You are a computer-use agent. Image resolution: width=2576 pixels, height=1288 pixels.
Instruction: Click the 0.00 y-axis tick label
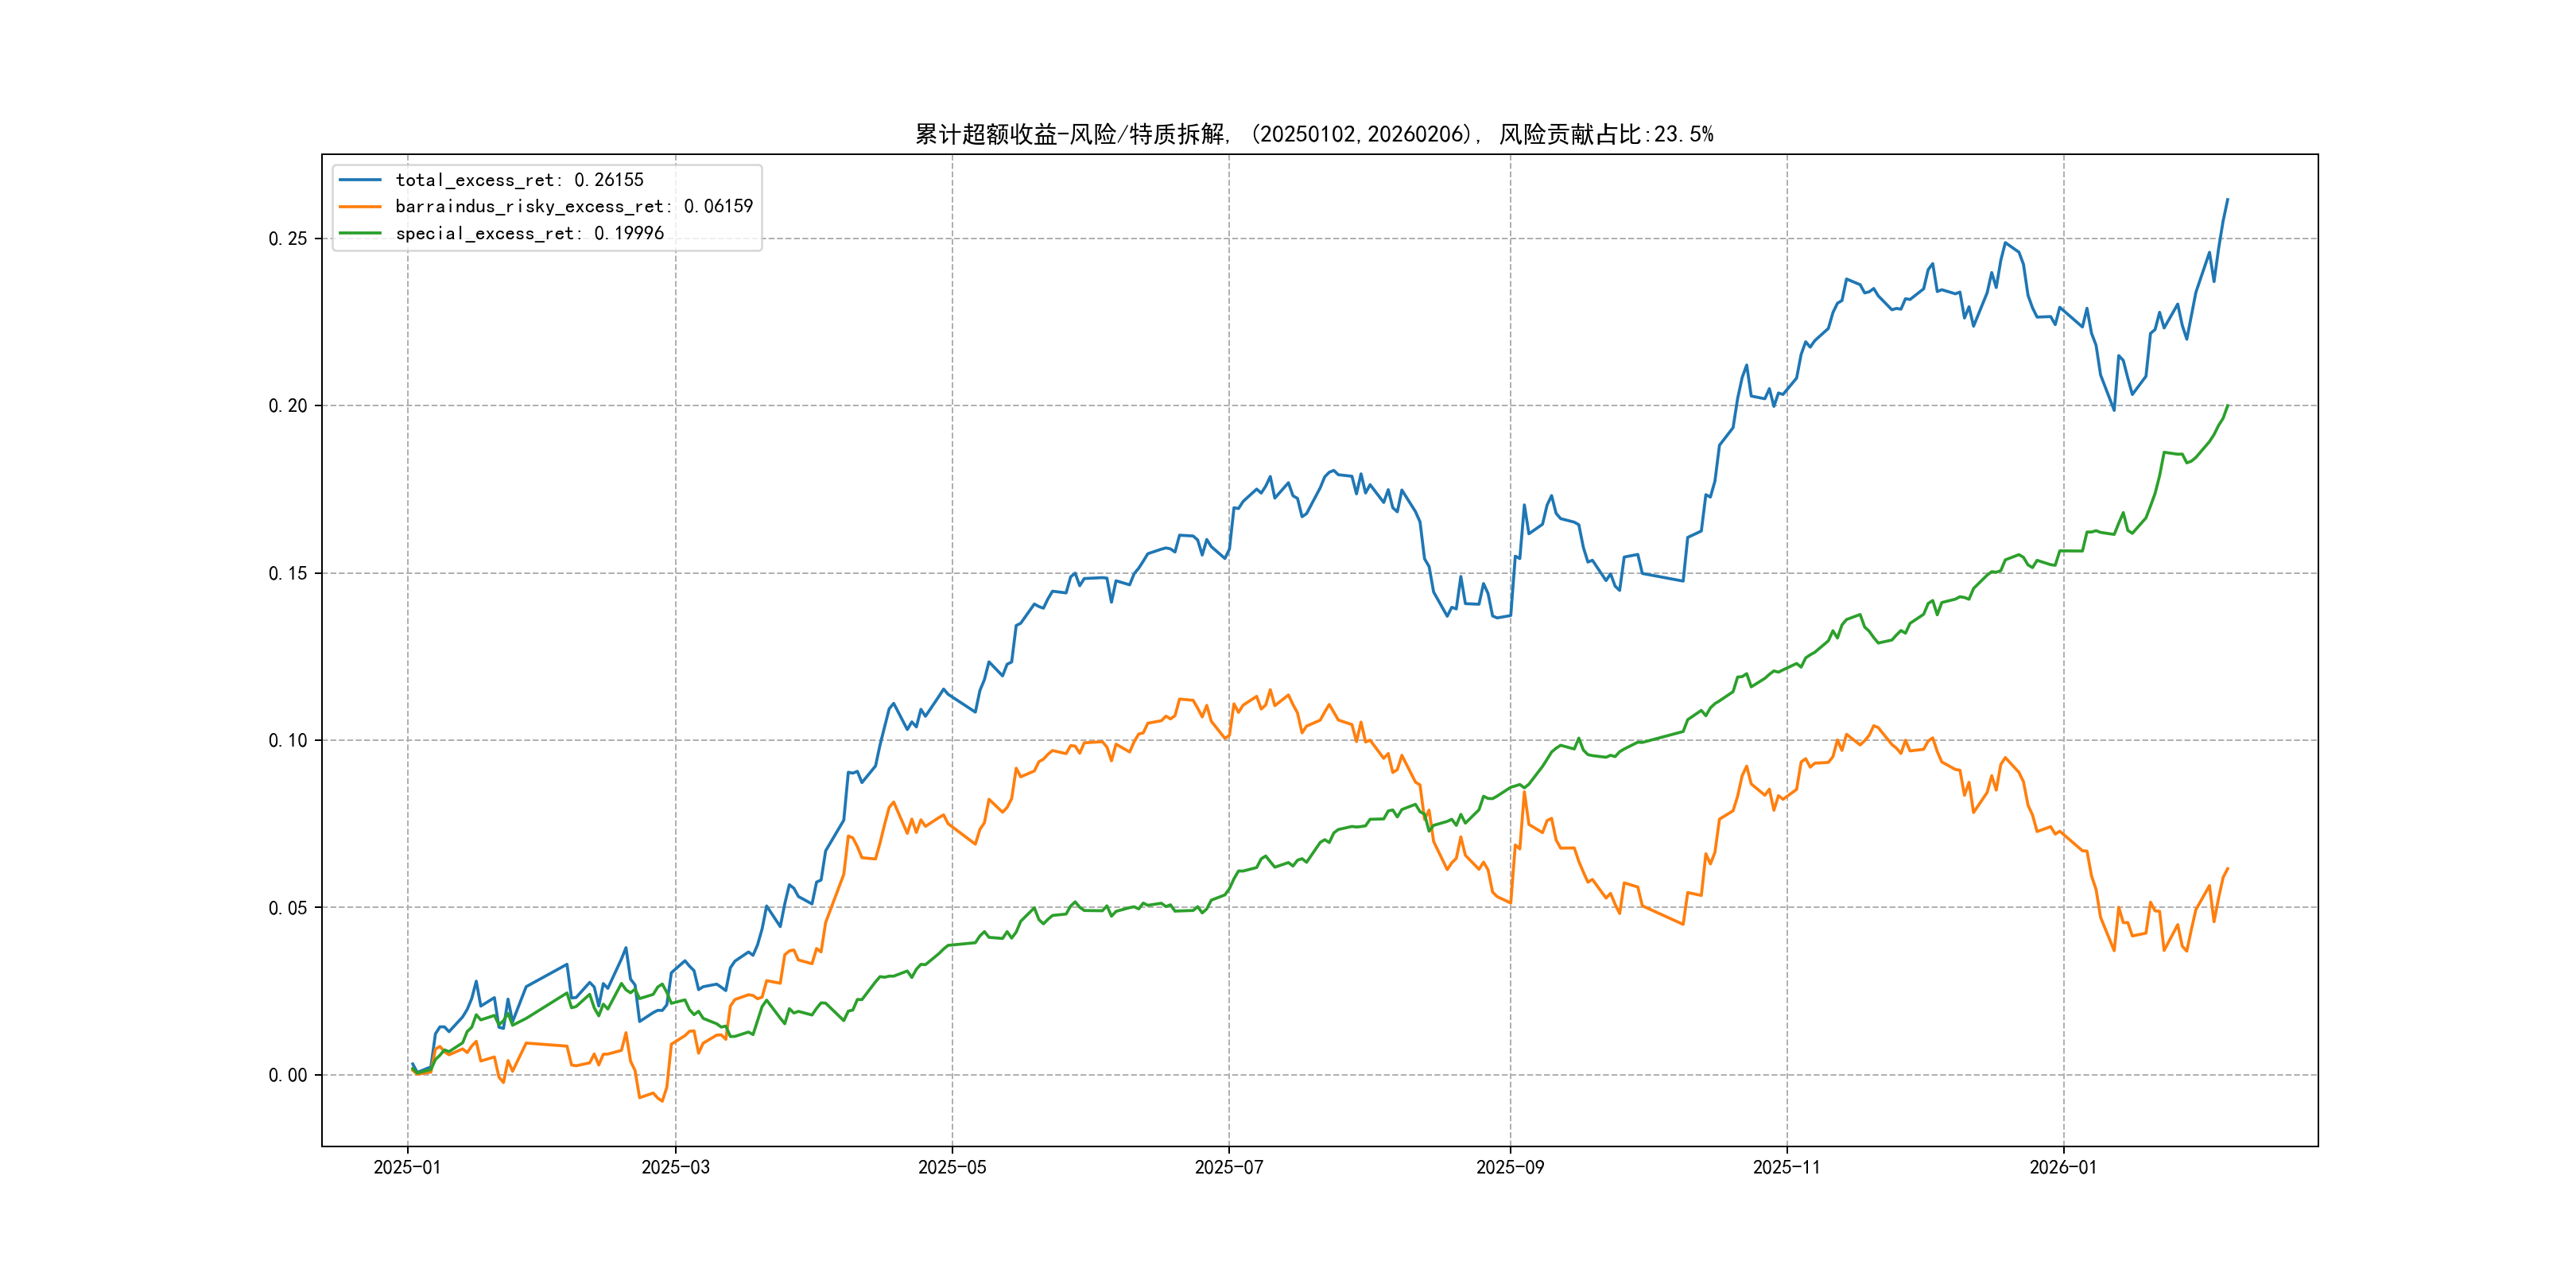click(x=288, y=1075)
